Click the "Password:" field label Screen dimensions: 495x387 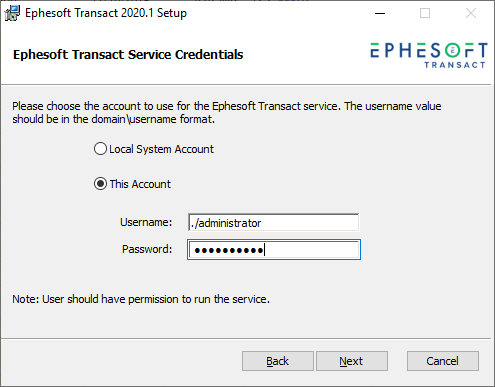pyautogui.click(x=147, y=249)
